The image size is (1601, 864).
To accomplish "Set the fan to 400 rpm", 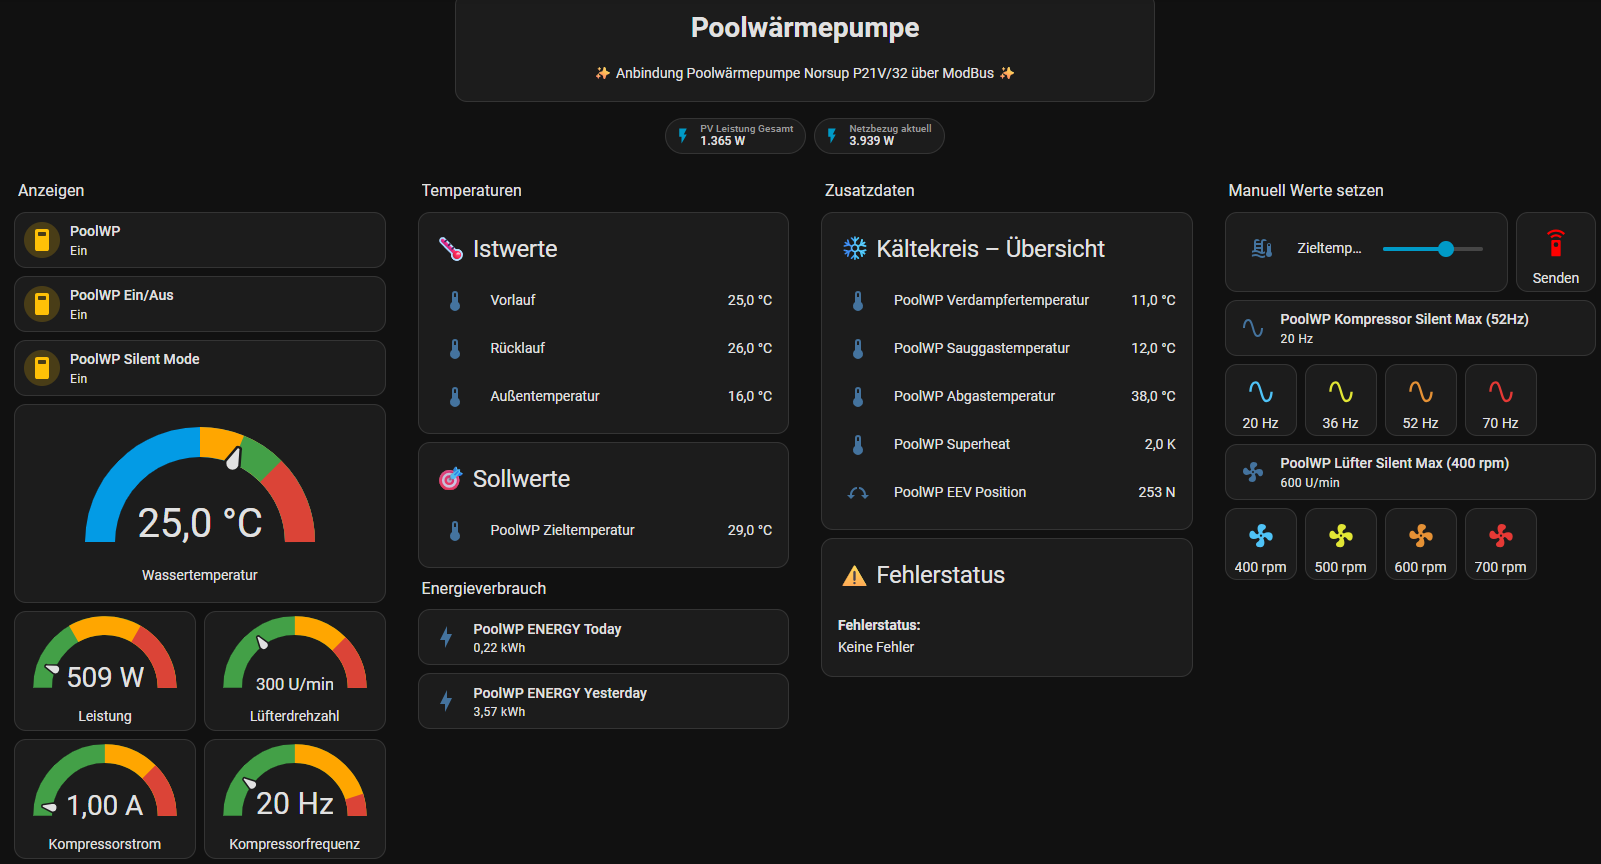I will (1260, 544).
